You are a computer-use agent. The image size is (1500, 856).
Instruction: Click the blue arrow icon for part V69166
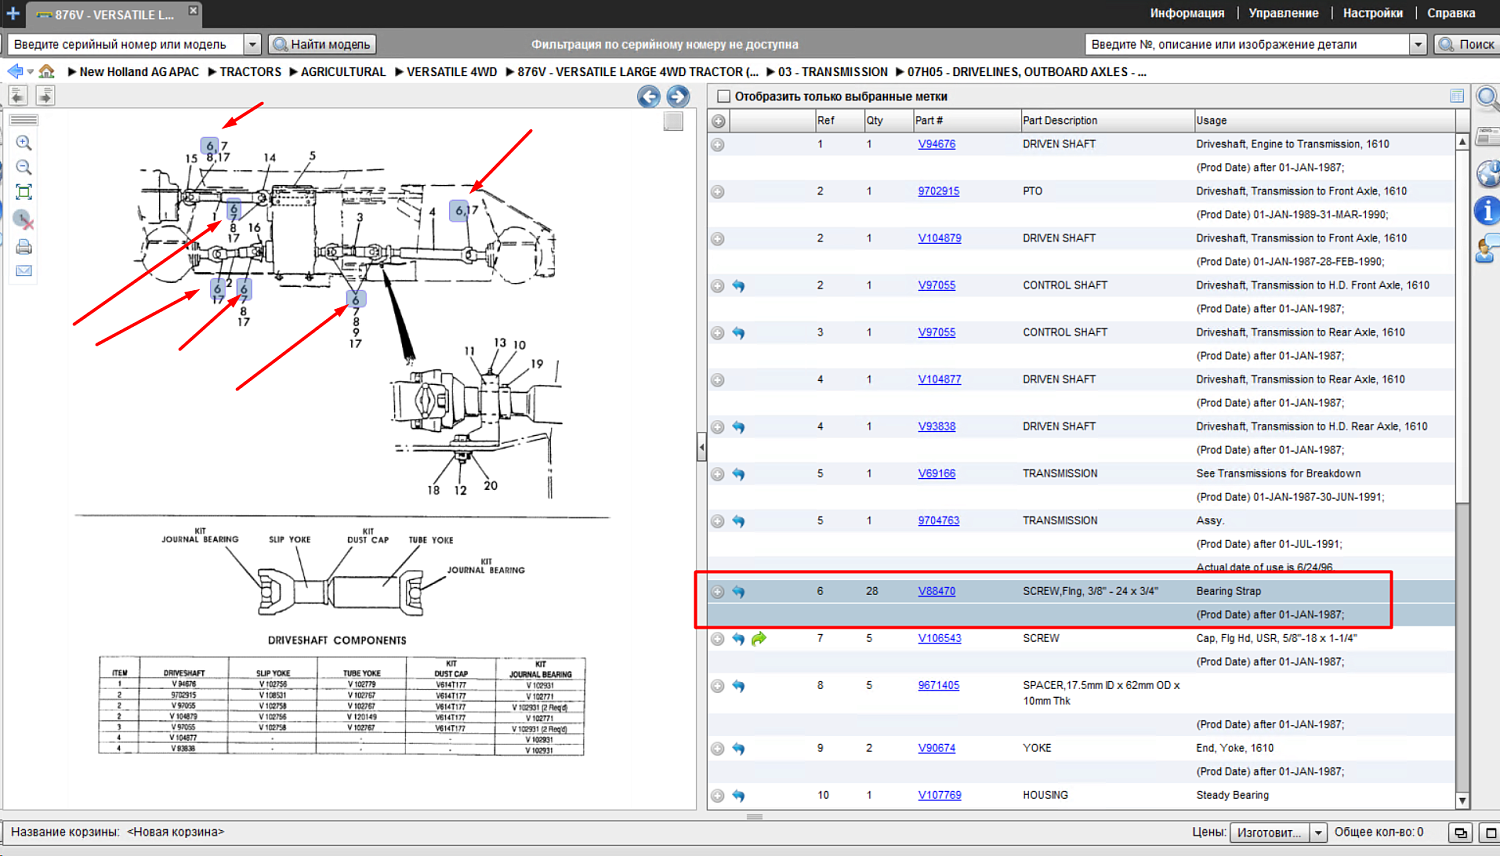click(739, 474)
